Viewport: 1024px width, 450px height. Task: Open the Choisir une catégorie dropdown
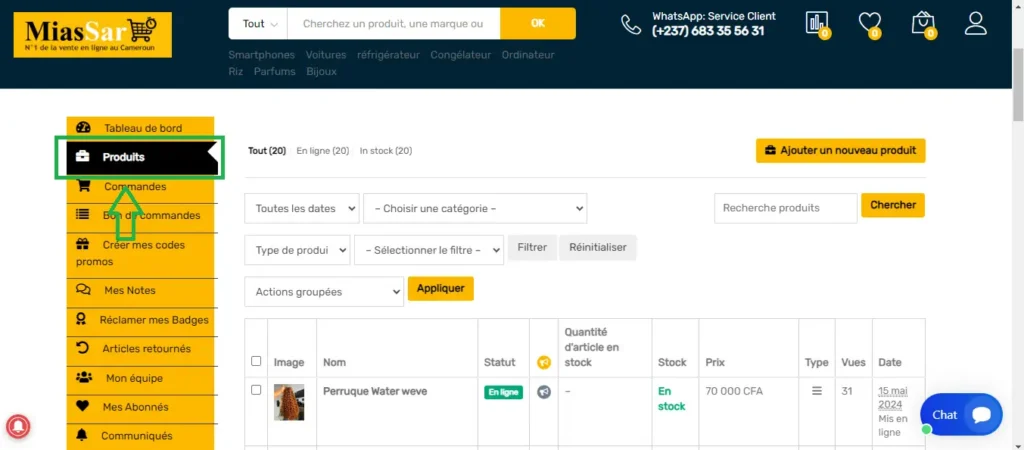coord(475,208)
